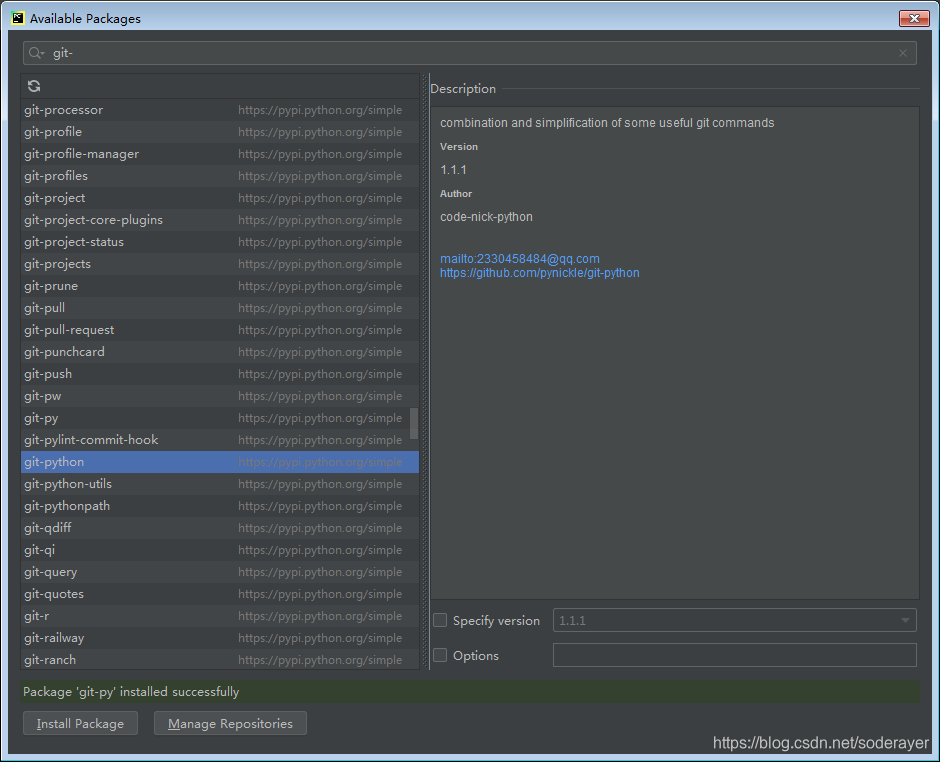This screenshot has height=762, width=940.
Task: Select the git-pull-request package
Action: pos(69,329)
